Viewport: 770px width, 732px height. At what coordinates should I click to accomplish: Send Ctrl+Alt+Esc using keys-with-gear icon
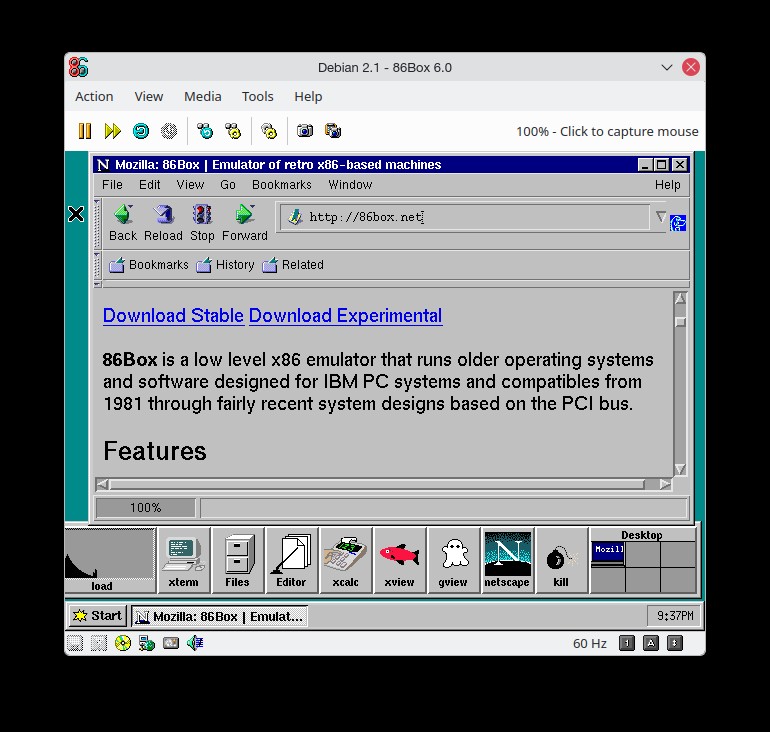233,131
